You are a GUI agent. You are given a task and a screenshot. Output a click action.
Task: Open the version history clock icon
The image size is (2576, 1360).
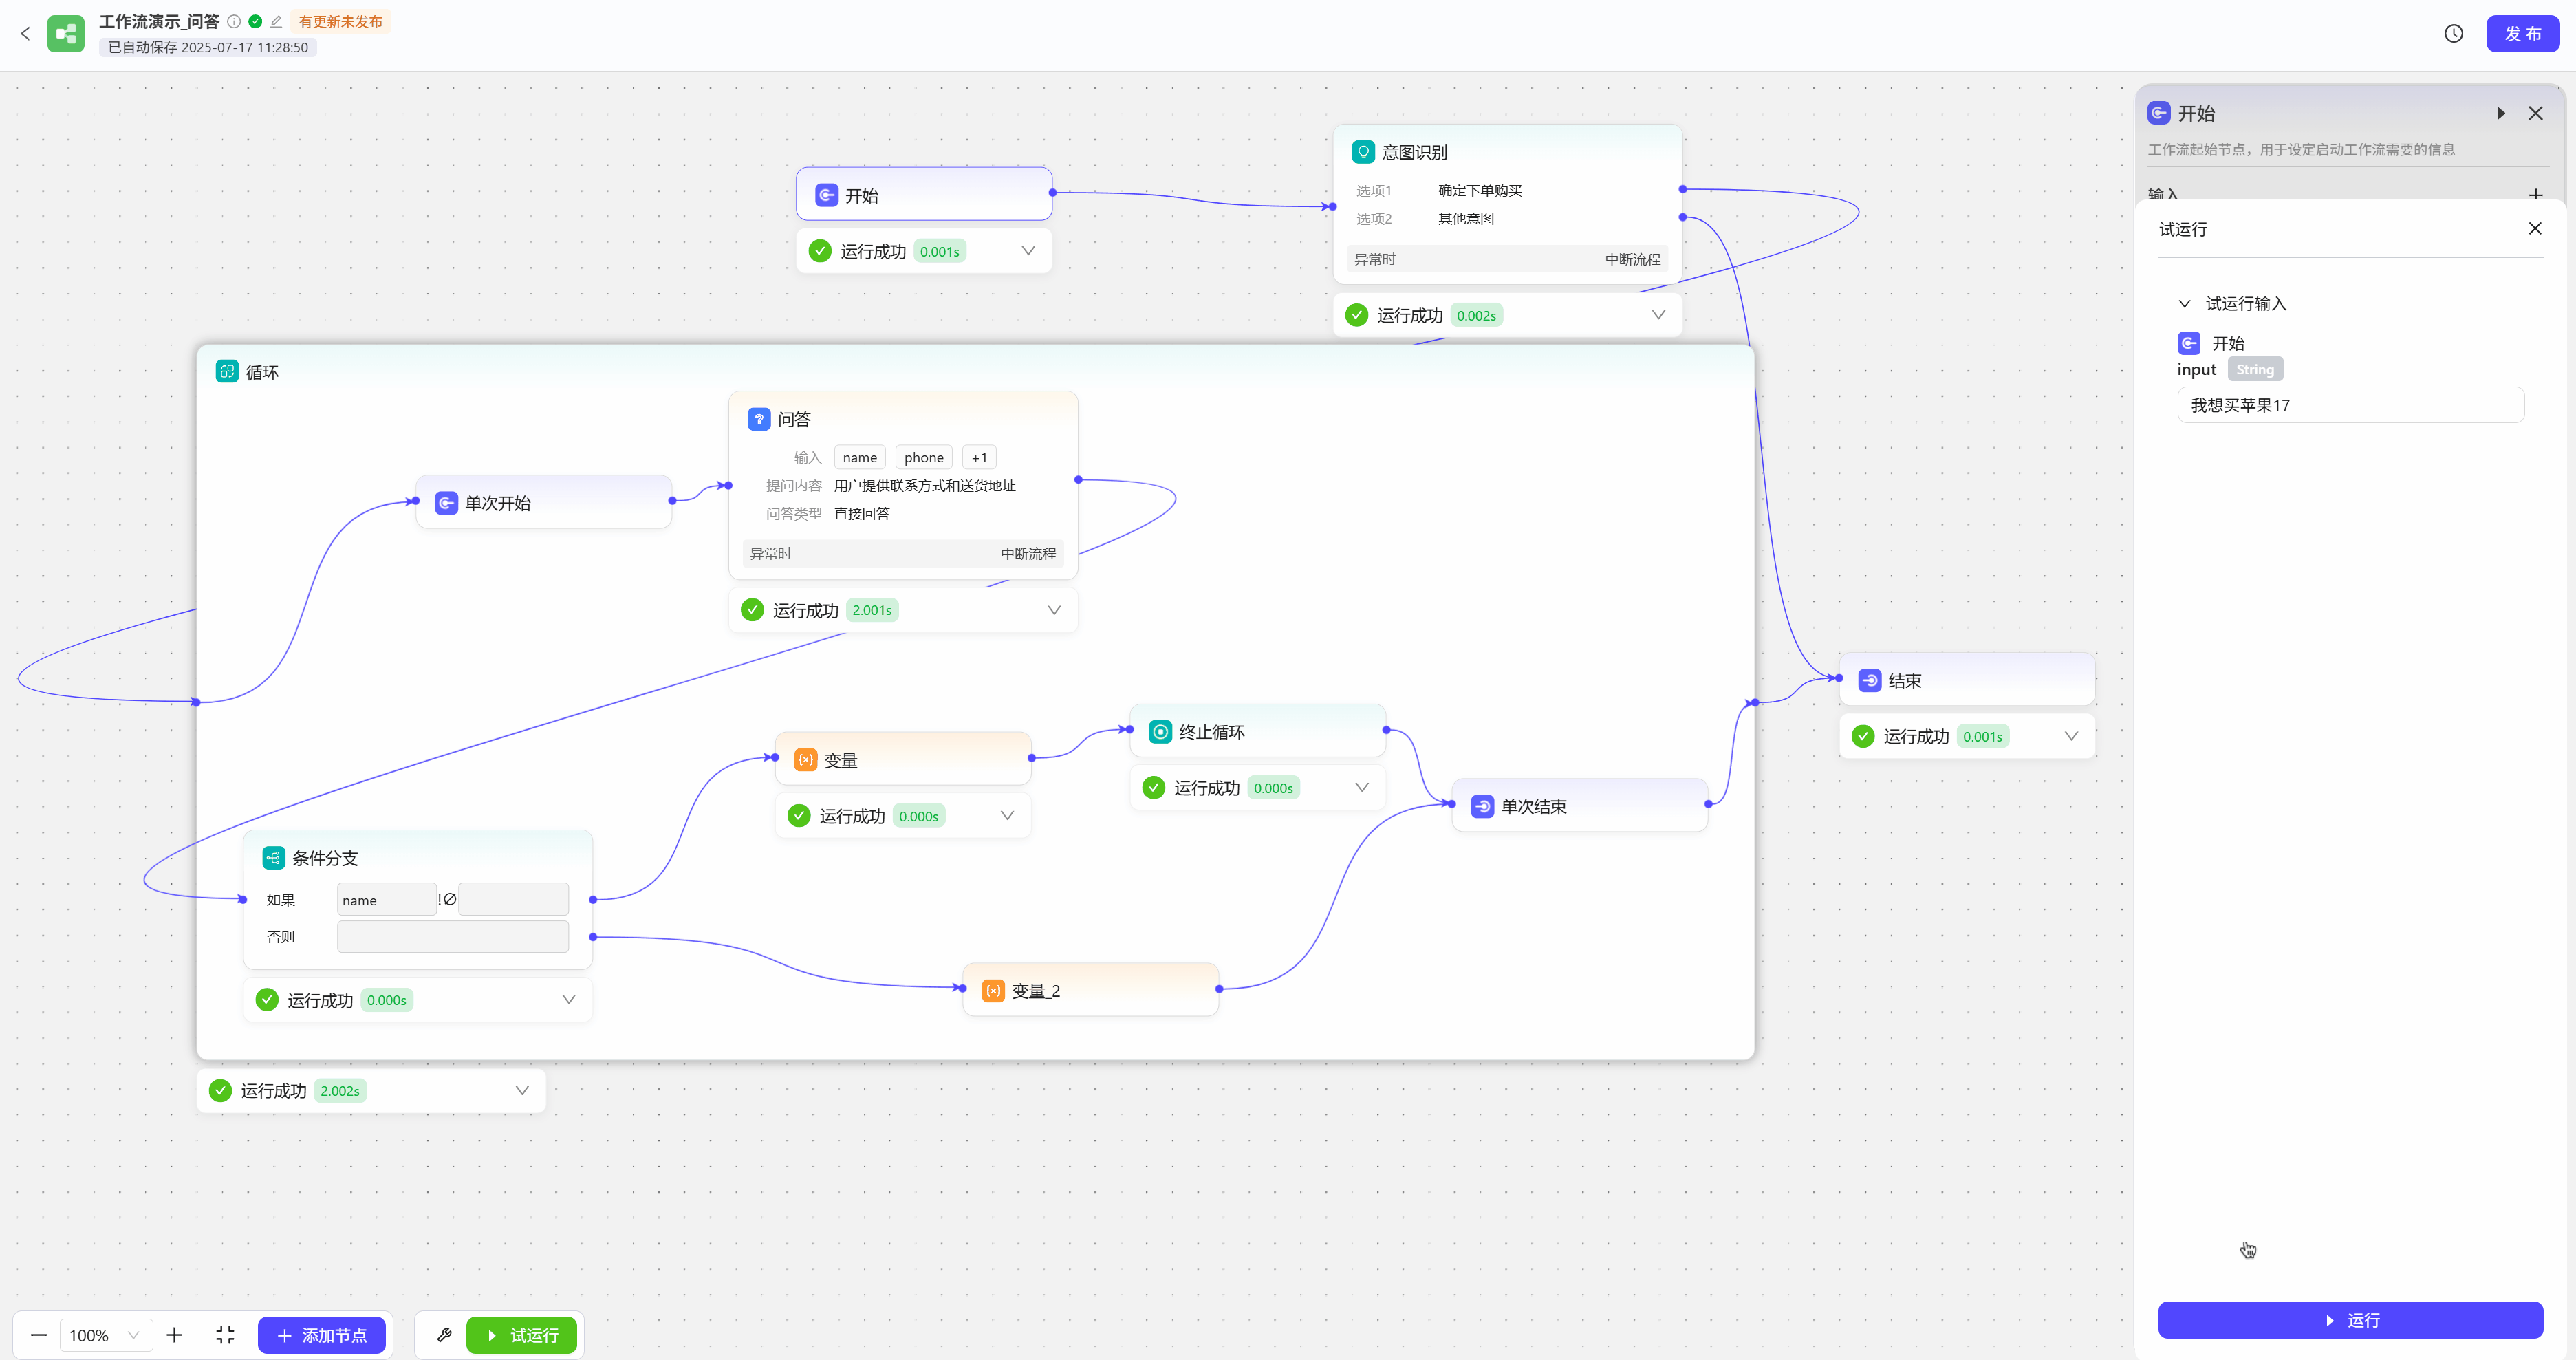[x=2453, y=34]
